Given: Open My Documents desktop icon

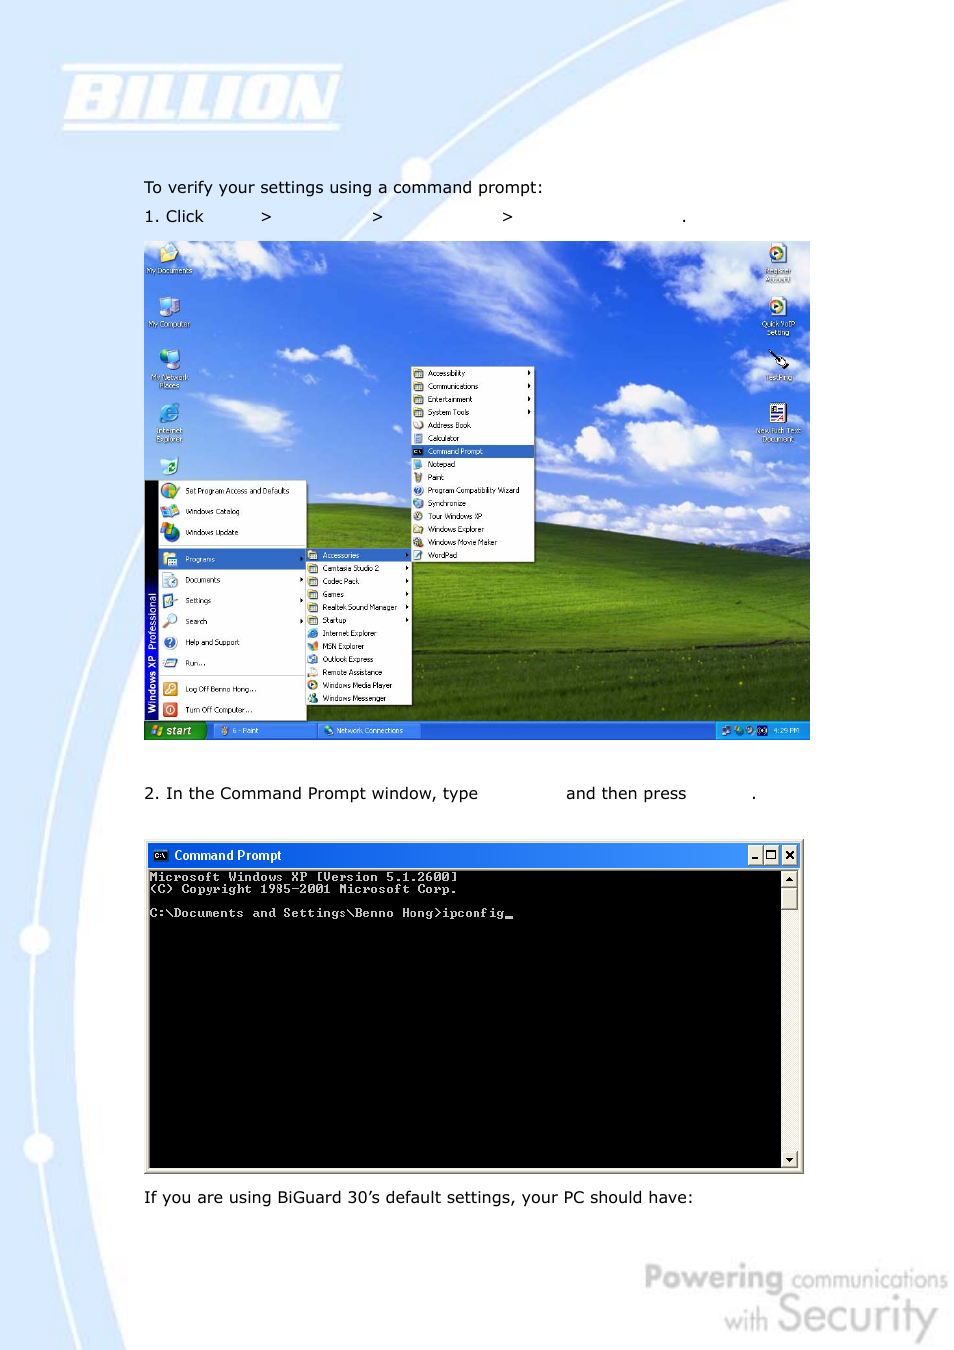Looking at the screenshot, I should pyautogui.click(x=169, y=256).
